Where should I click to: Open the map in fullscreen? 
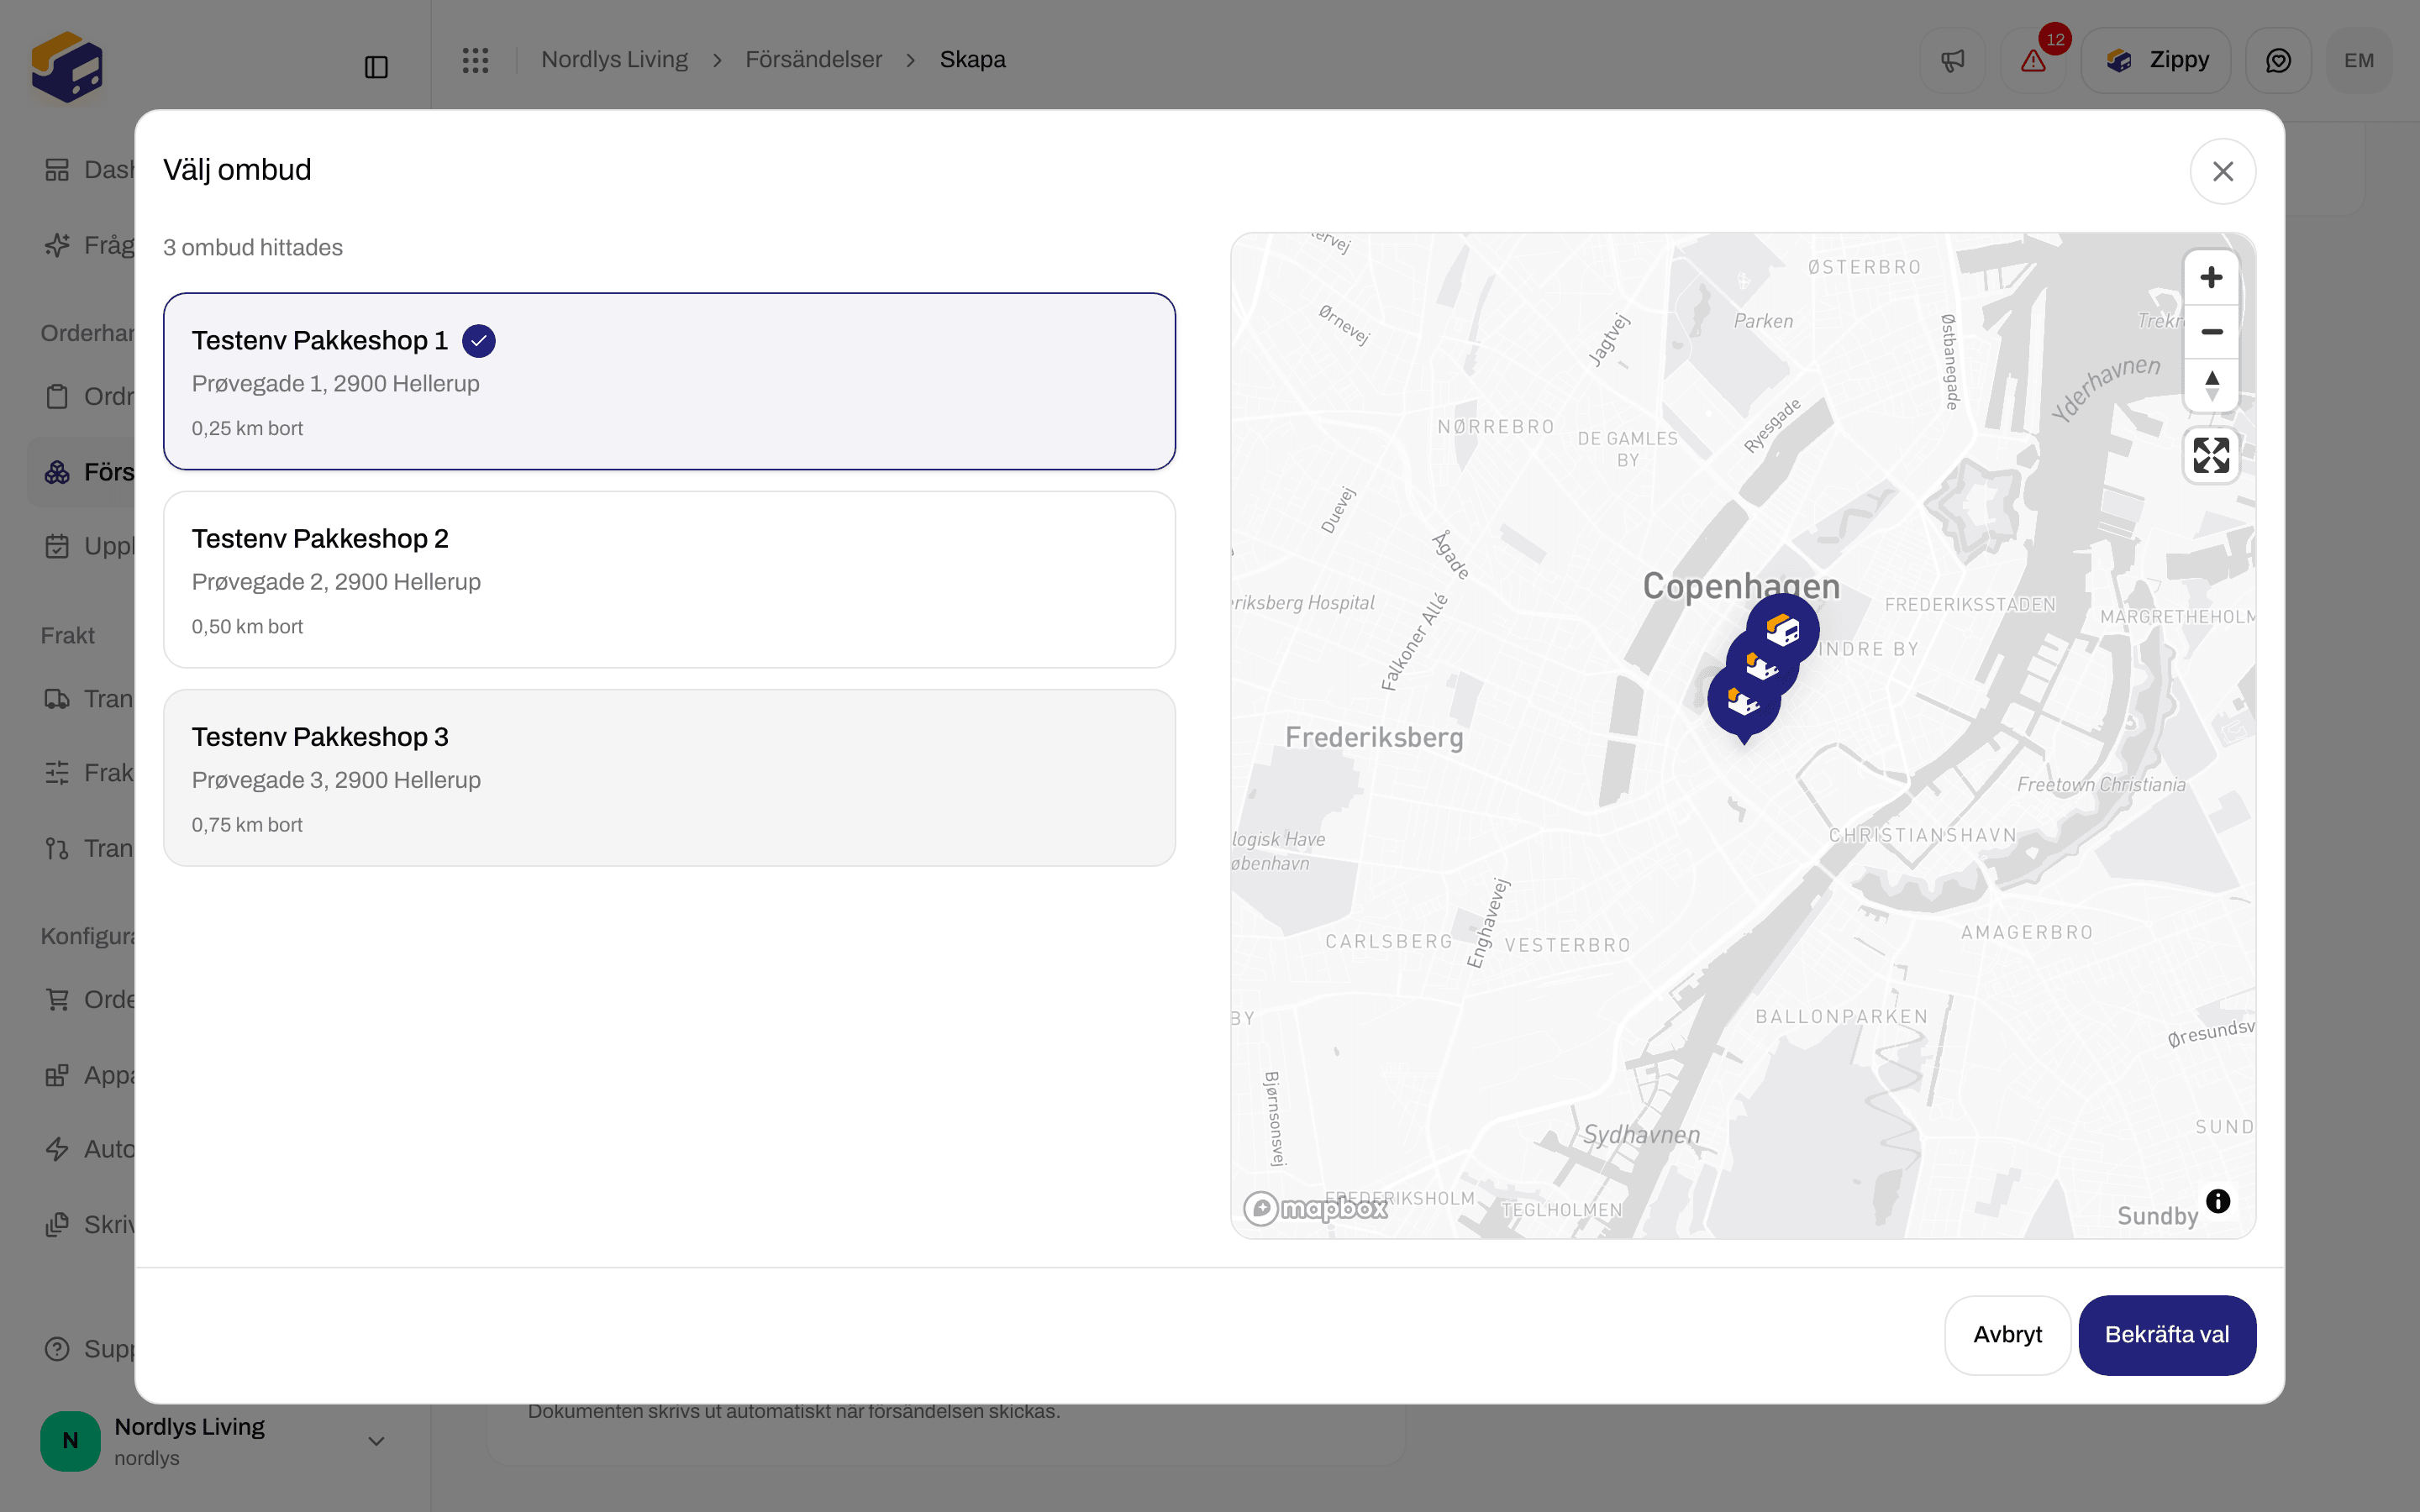[2211, 456]
